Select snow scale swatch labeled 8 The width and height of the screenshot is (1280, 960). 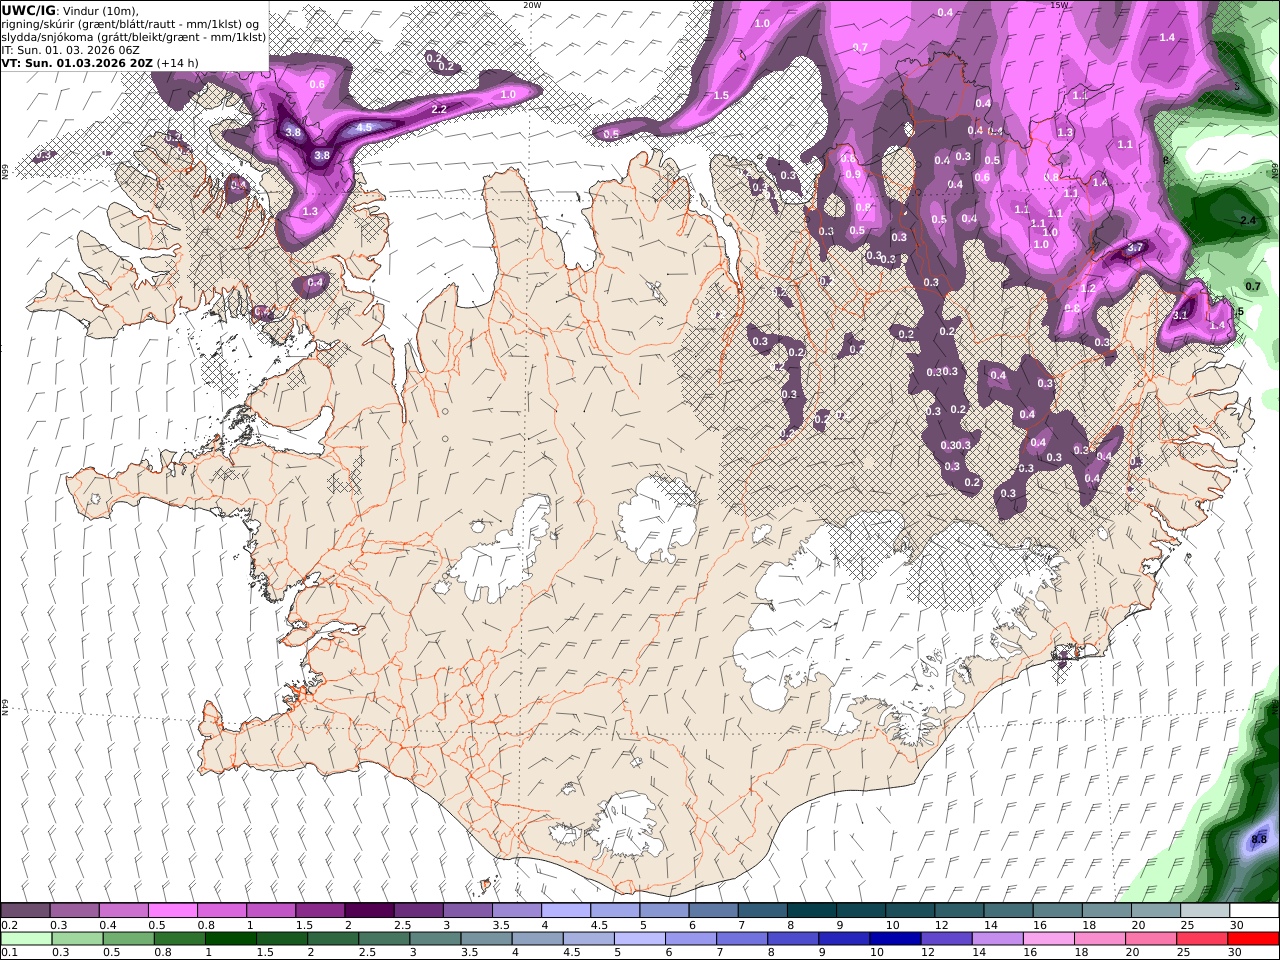[x=811, y=911]
